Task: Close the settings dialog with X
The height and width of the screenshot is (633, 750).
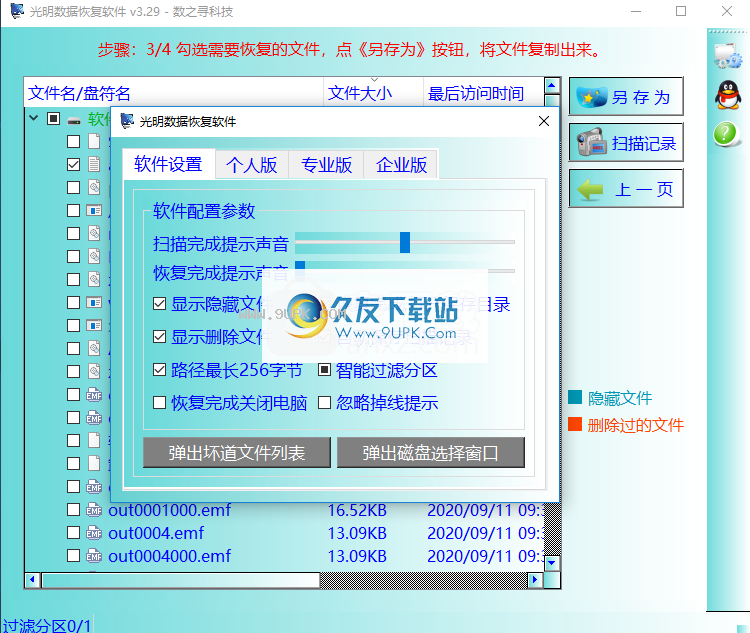Action: pyautogui.click(x=544, y=121)
